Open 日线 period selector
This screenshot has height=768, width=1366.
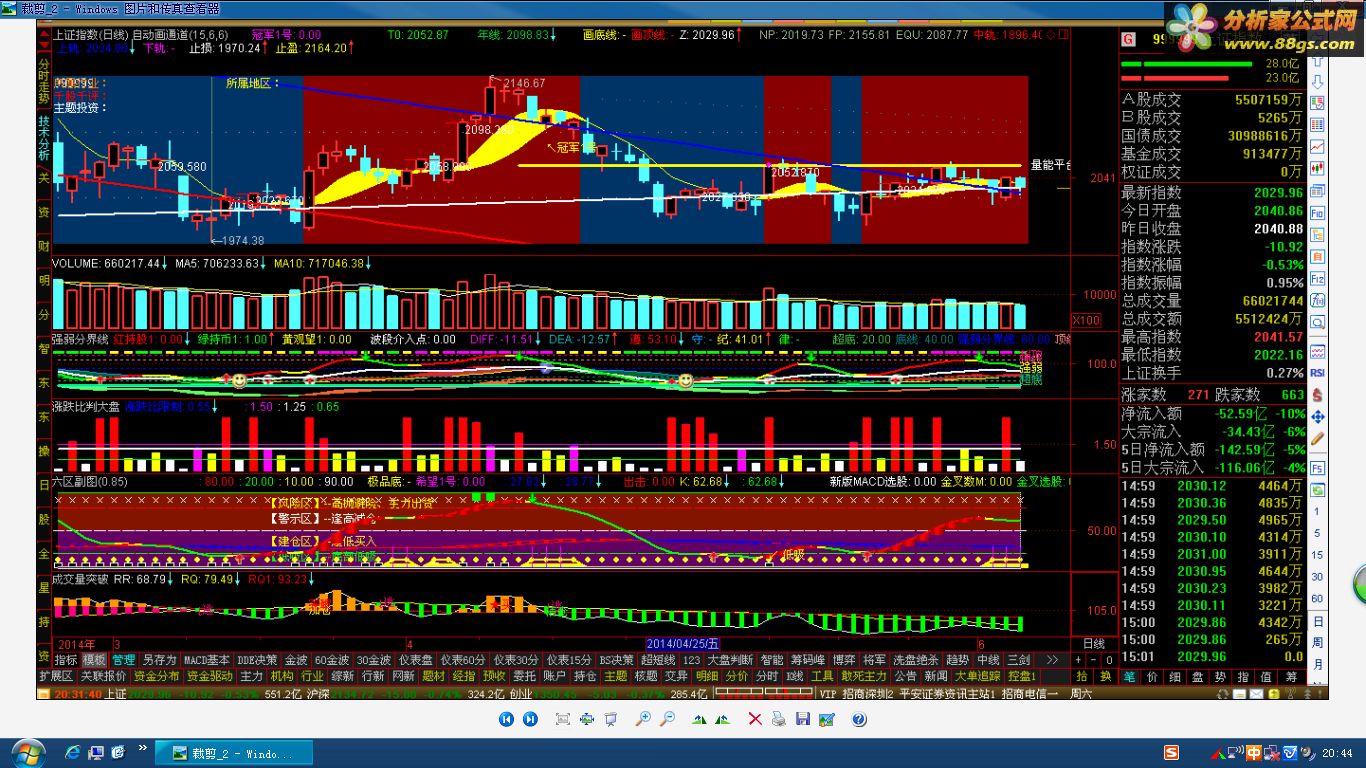[1094, 644]
